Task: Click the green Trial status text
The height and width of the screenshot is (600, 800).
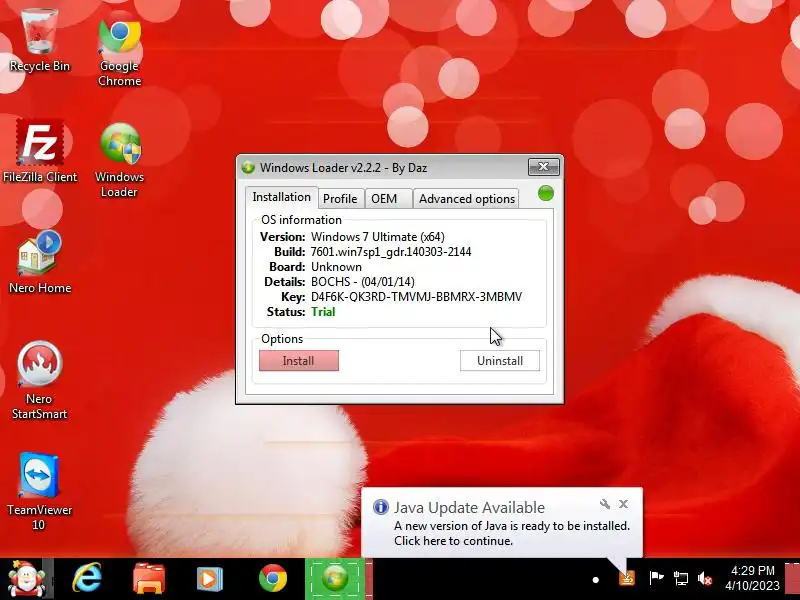Action: point(323,312)
